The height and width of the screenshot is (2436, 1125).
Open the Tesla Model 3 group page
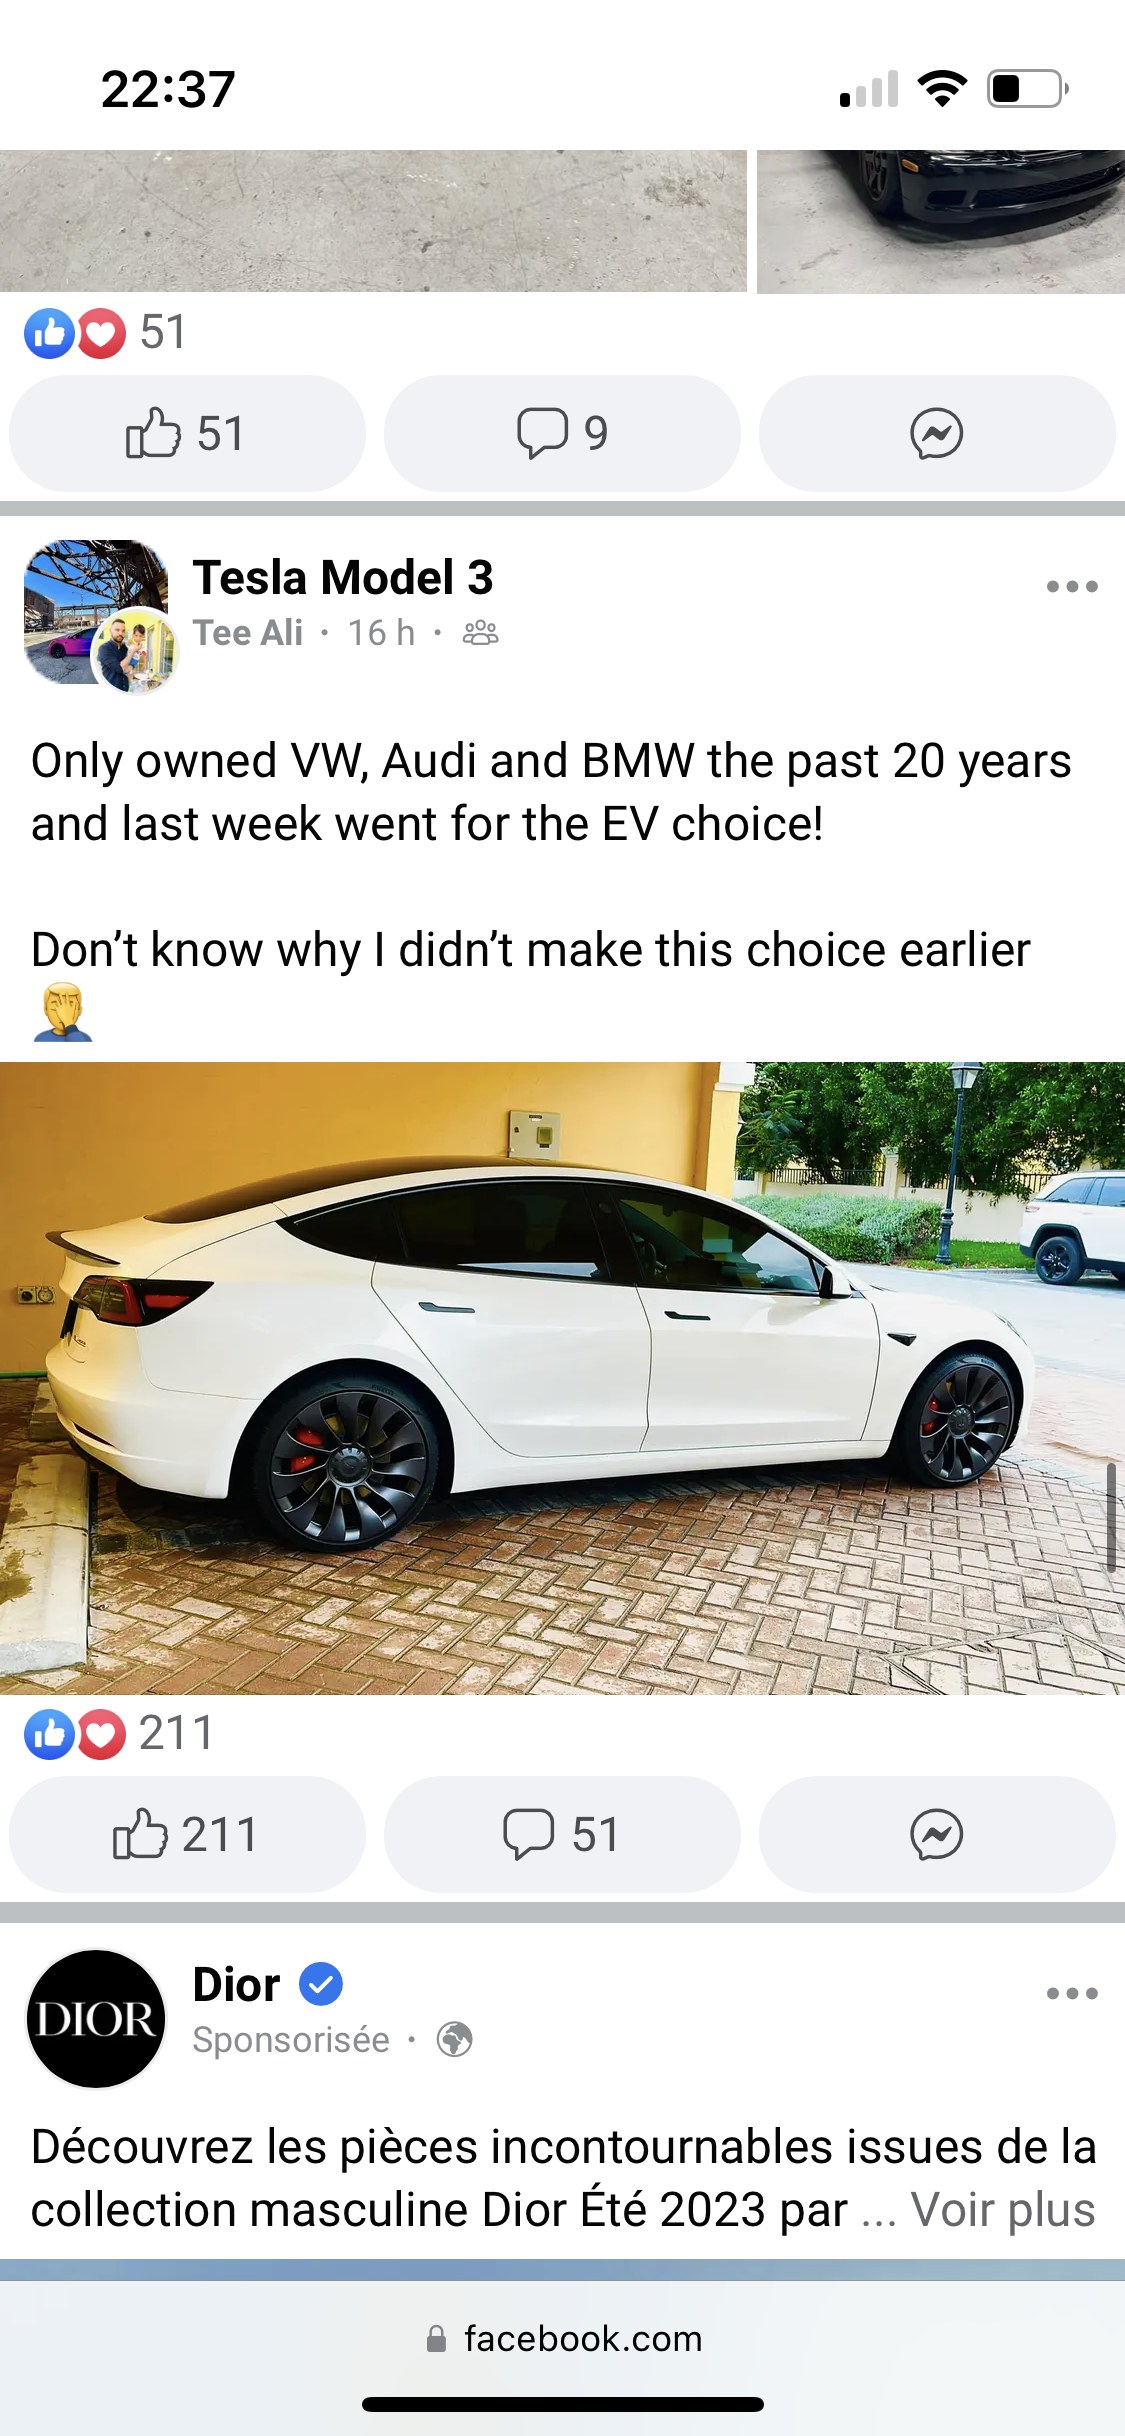(343, 577)
